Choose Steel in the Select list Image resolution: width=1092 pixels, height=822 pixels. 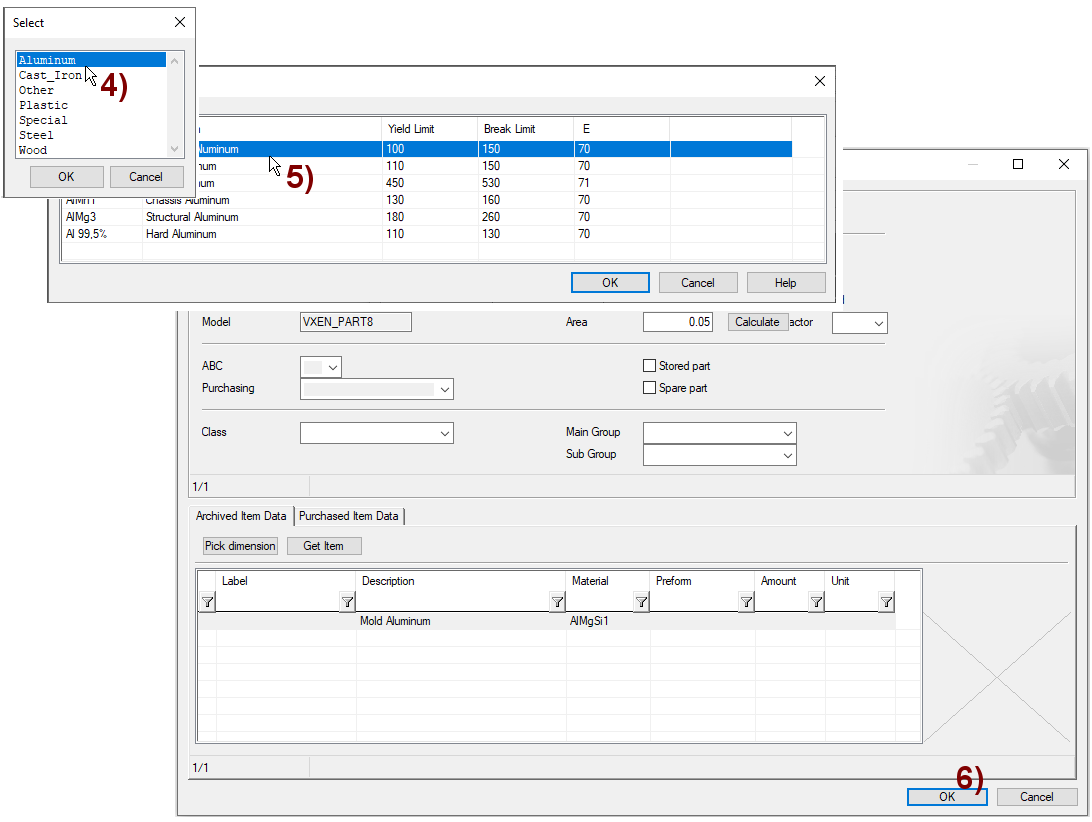(37, 135)
